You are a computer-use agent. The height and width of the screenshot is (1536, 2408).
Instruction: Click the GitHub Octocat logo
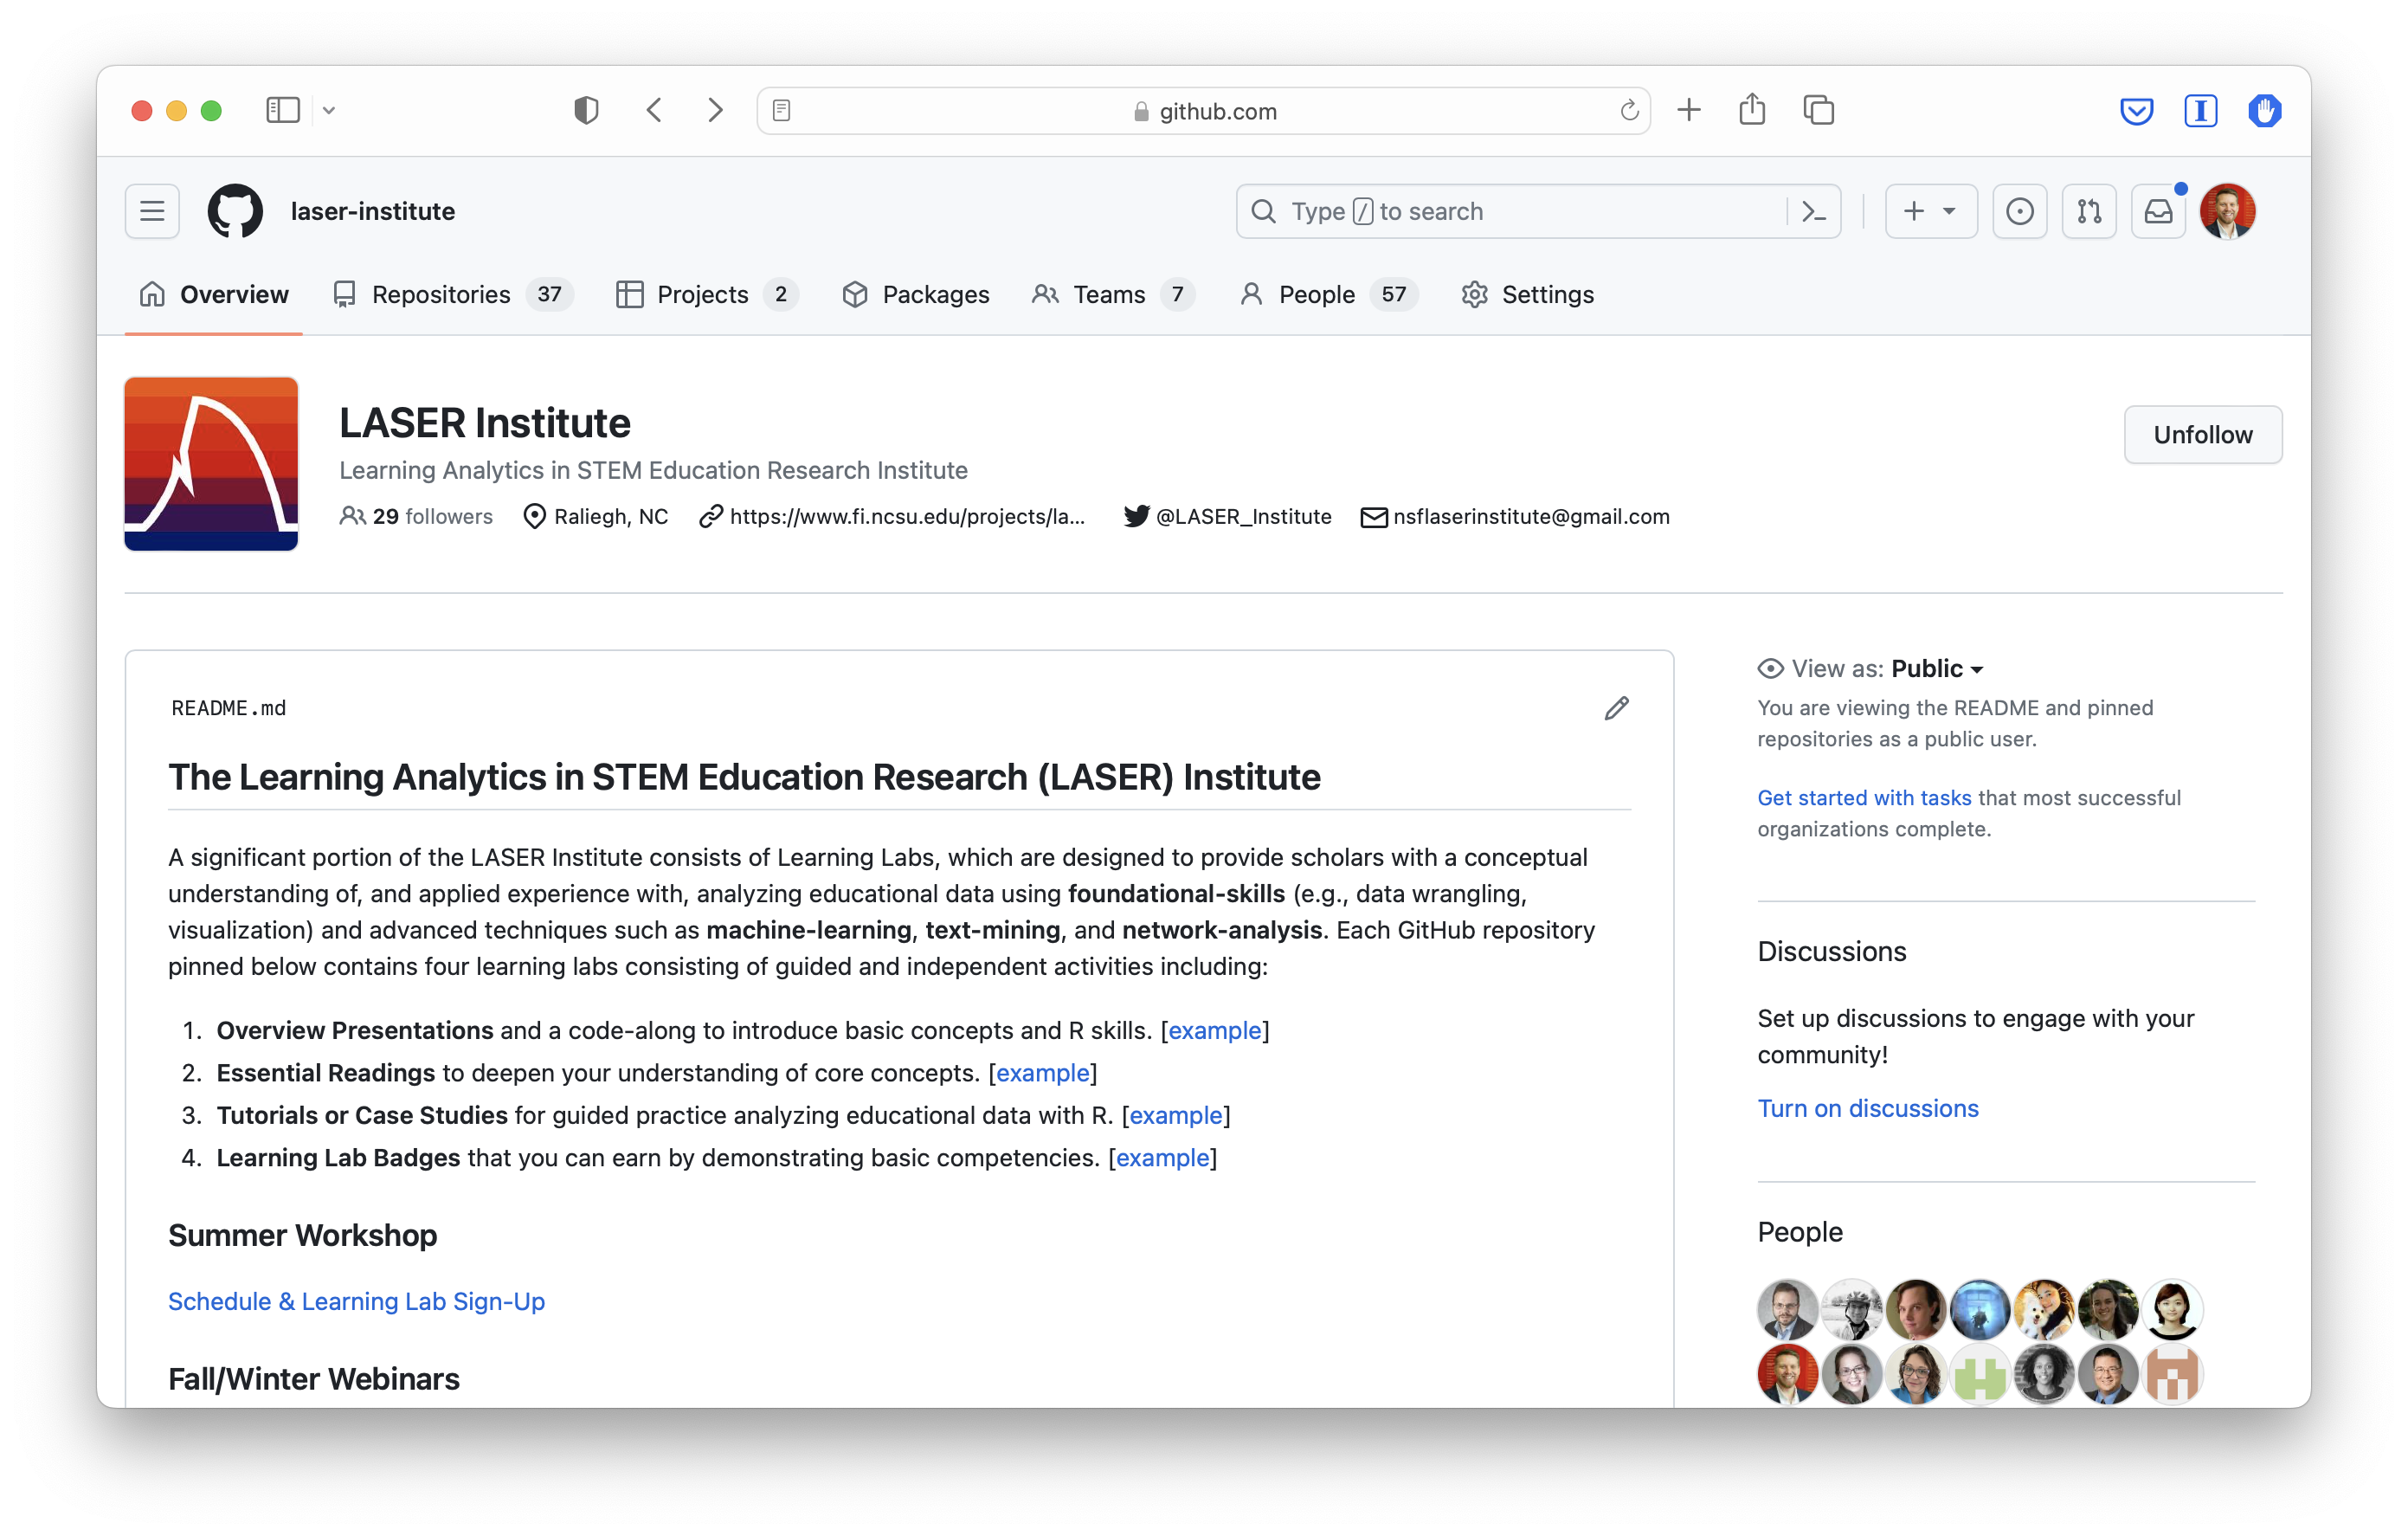(235, 211)
